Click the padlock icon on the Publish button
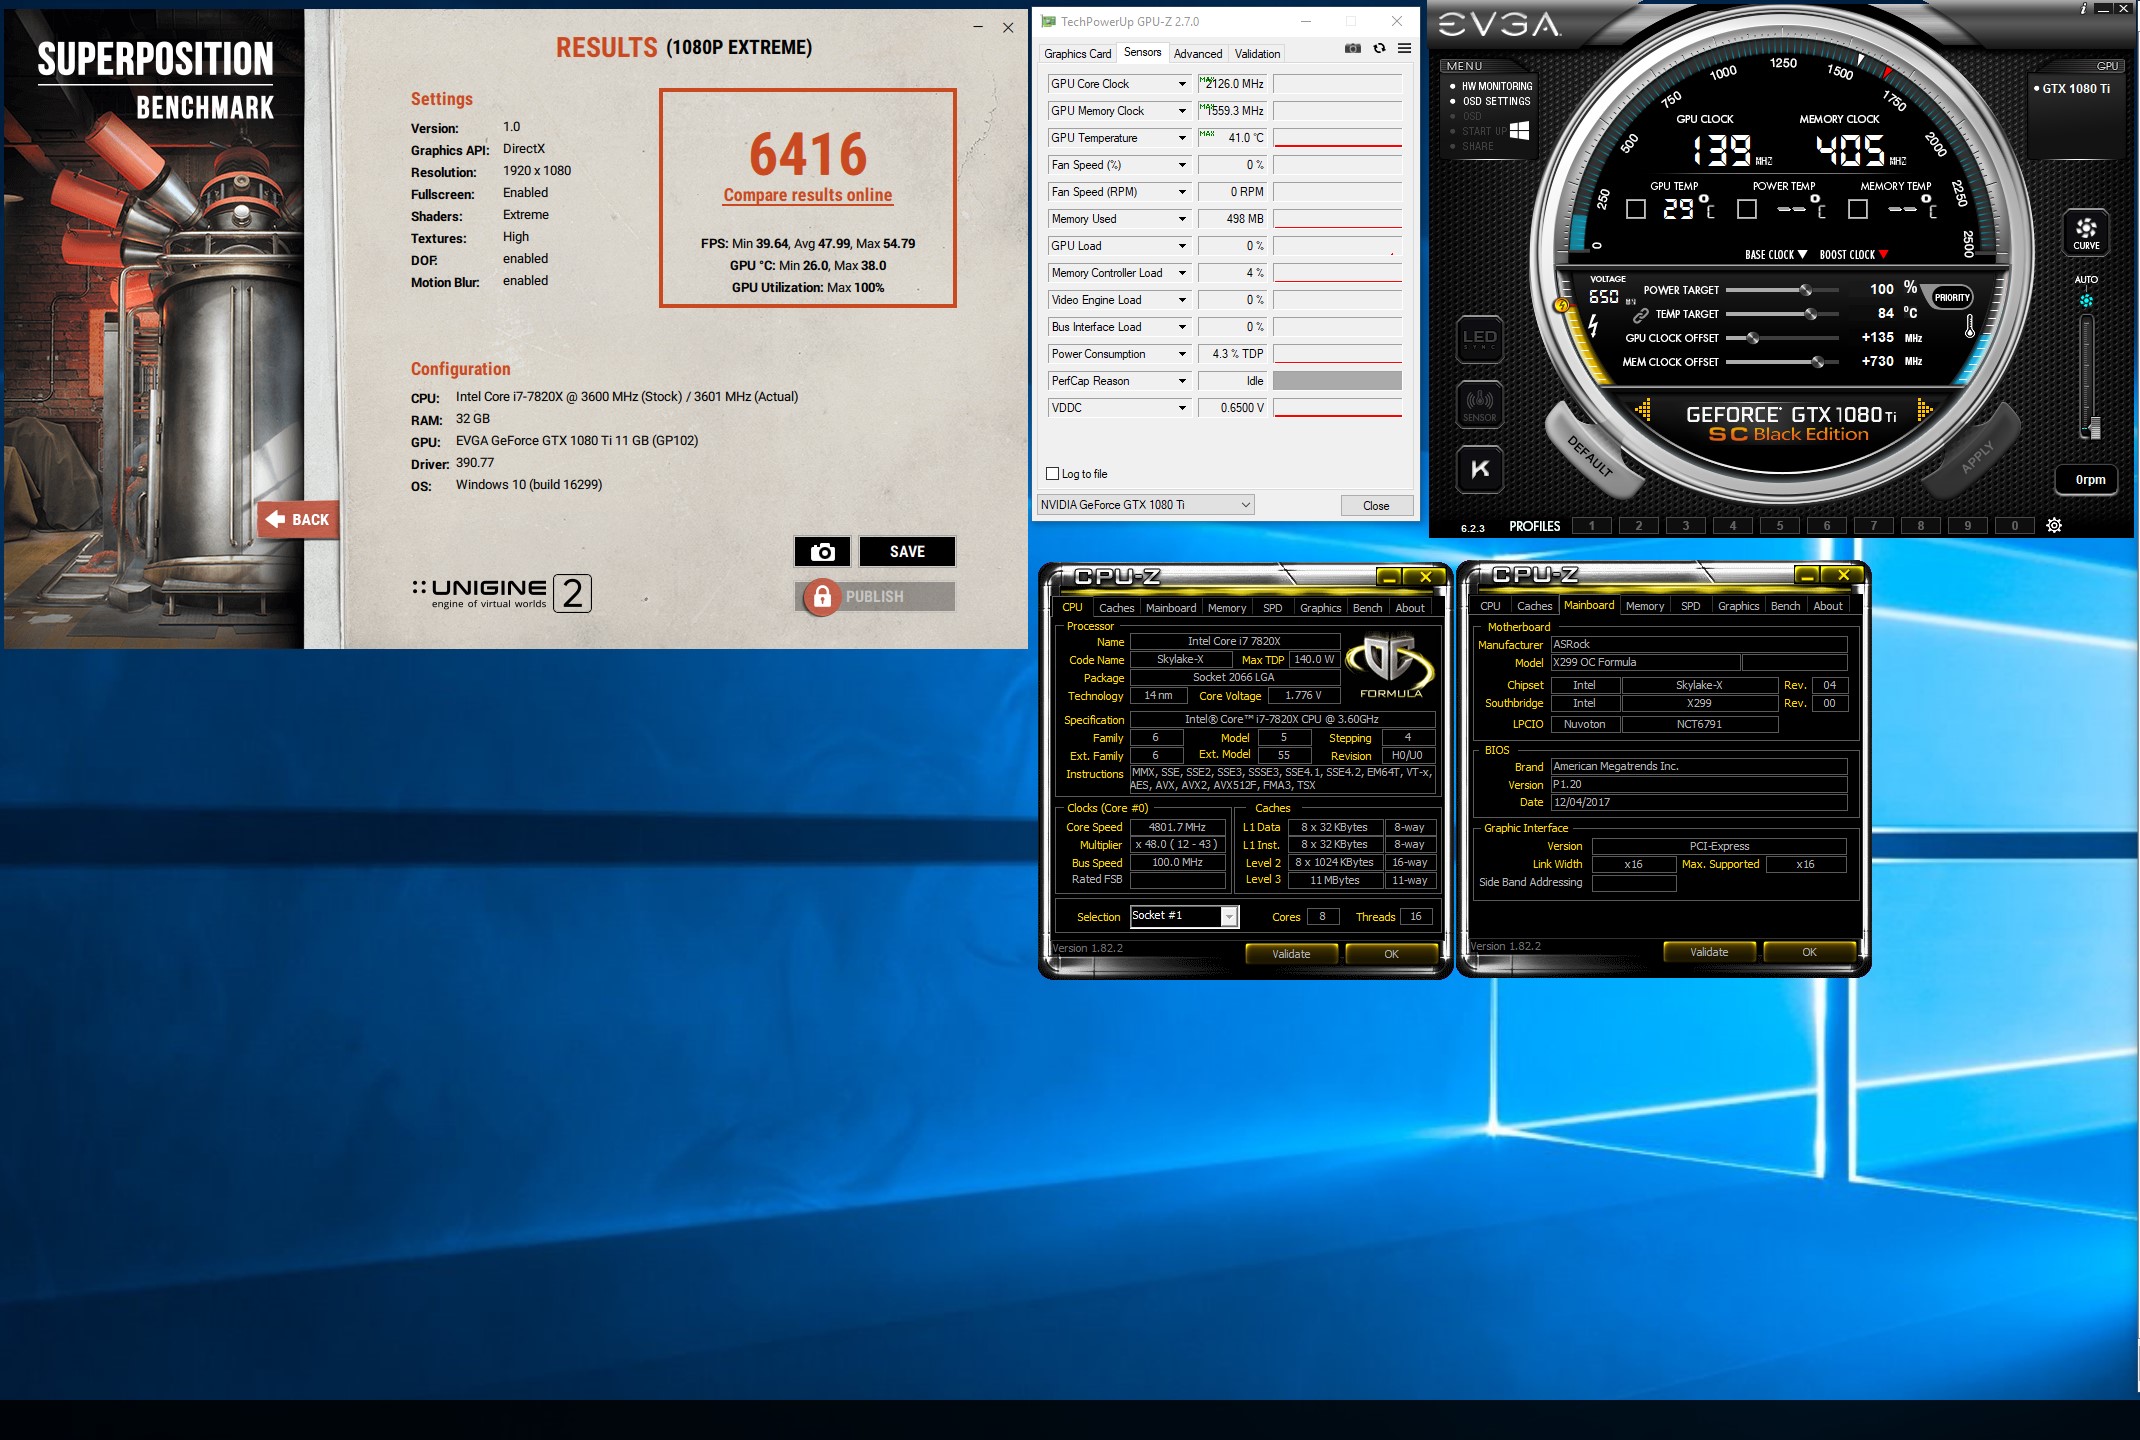2140x1440 pixels. coord(822,597)
